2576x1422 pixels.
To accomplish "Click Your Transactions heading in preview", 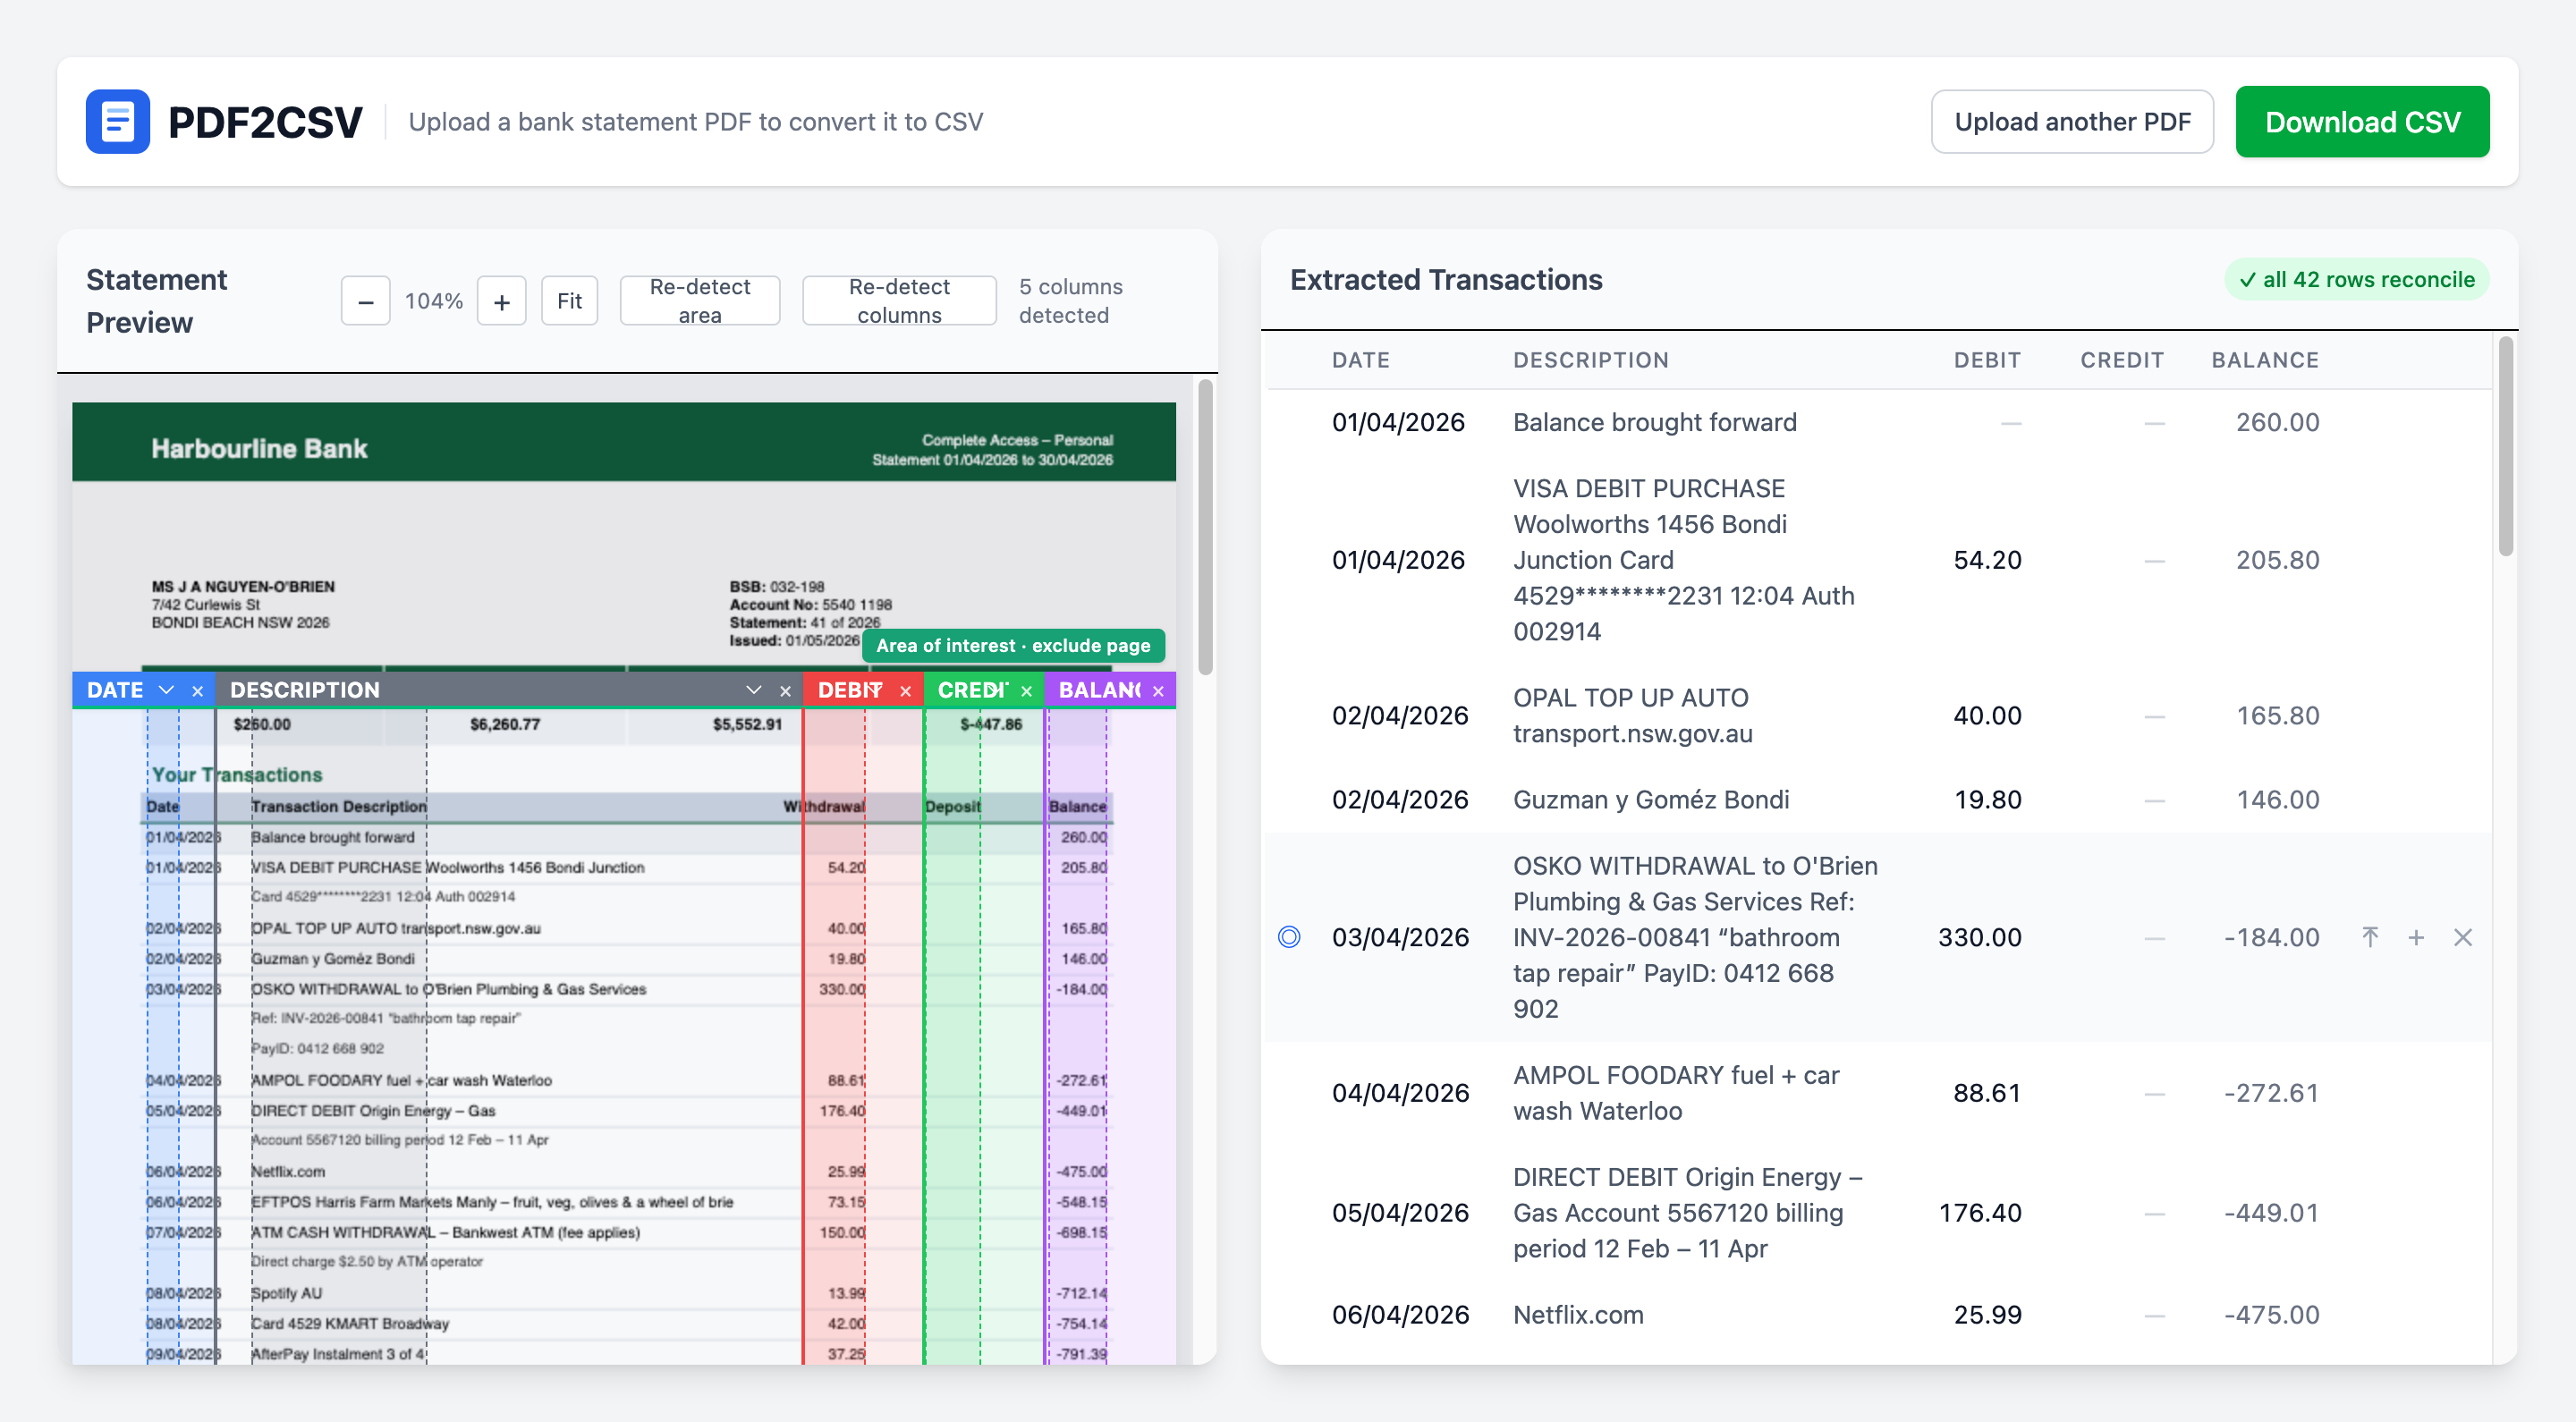I will click(x=237, y=775).
